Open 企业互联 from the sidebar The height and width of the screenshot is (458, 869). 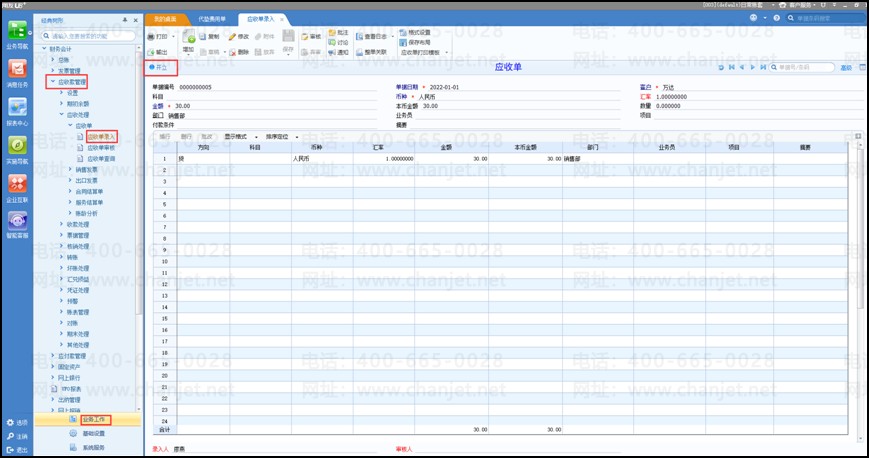click(x=16, y=187)
